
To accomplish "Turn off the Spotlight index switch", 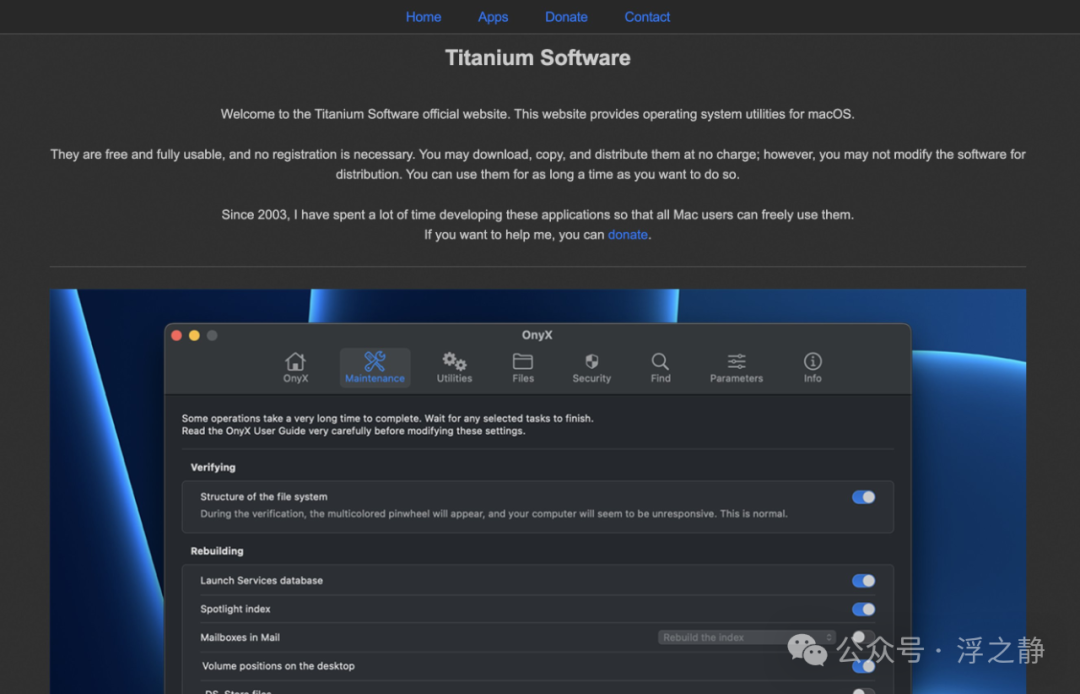I will coord(863,609).
